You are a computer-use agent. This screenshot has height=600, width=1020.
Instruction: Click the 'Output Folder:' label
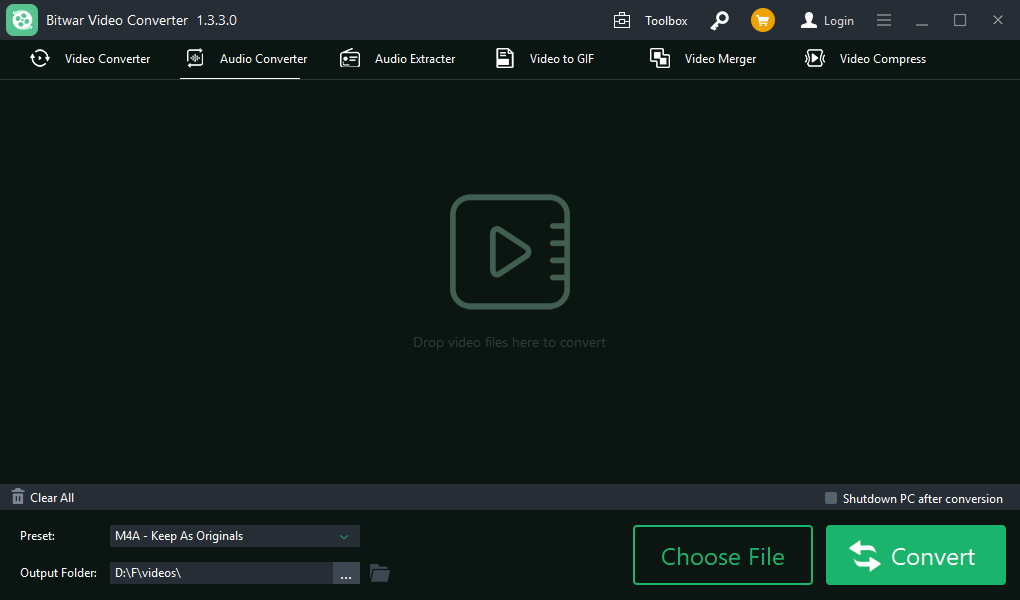pos(59,573)
